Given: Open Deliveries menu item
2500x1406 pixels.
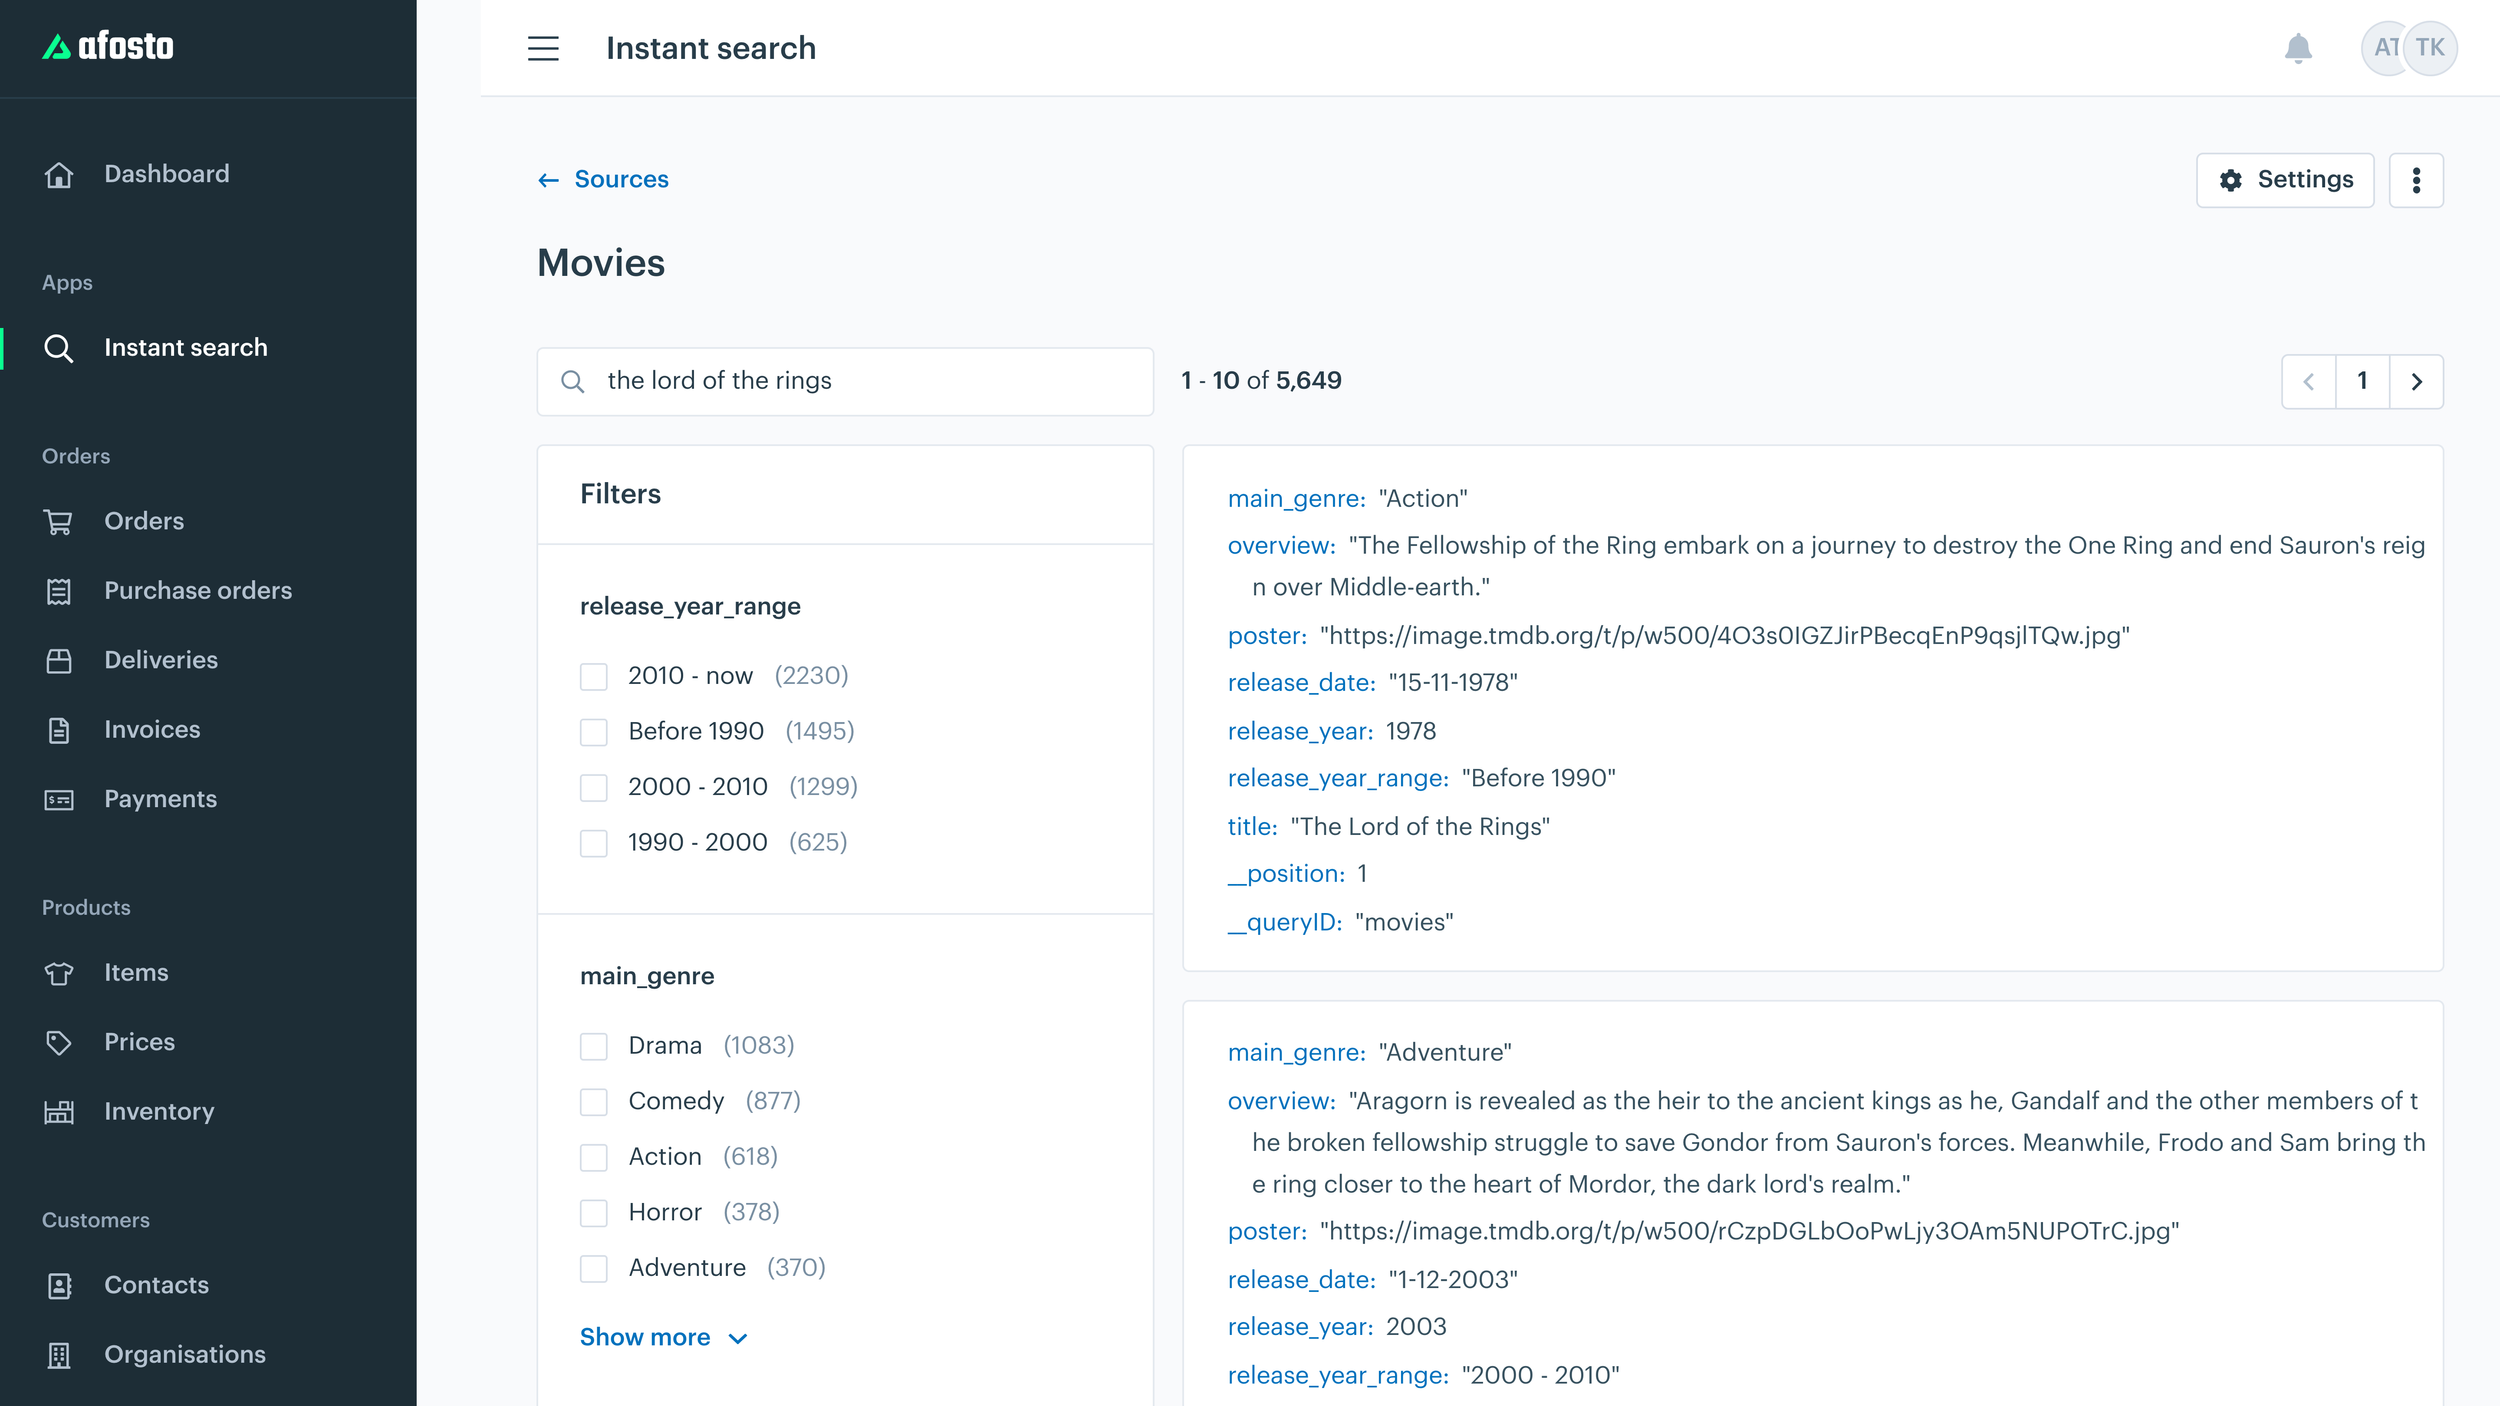Looking at the screenshot, I should (x=161, y=660).
